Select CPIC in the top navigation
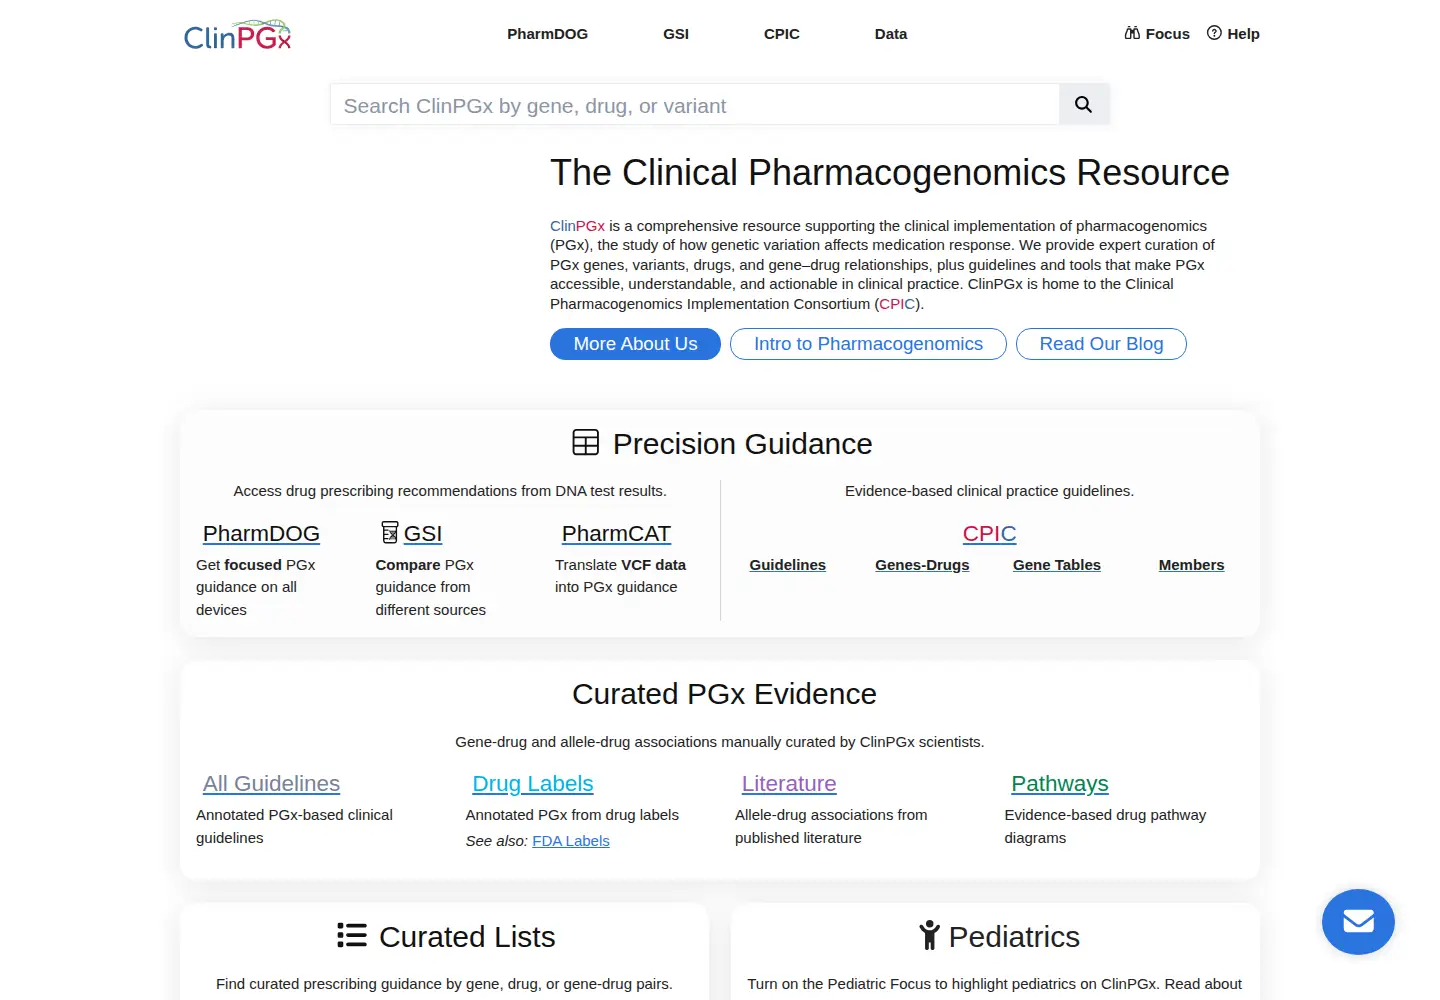1440x1000 pixels. tap(782, 34)
